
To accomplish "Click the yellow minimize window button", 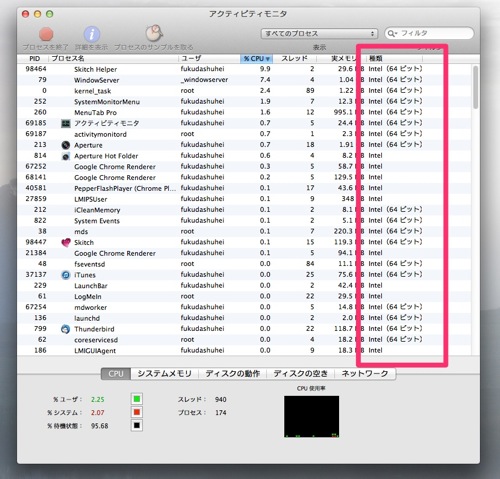I will 37,14.
